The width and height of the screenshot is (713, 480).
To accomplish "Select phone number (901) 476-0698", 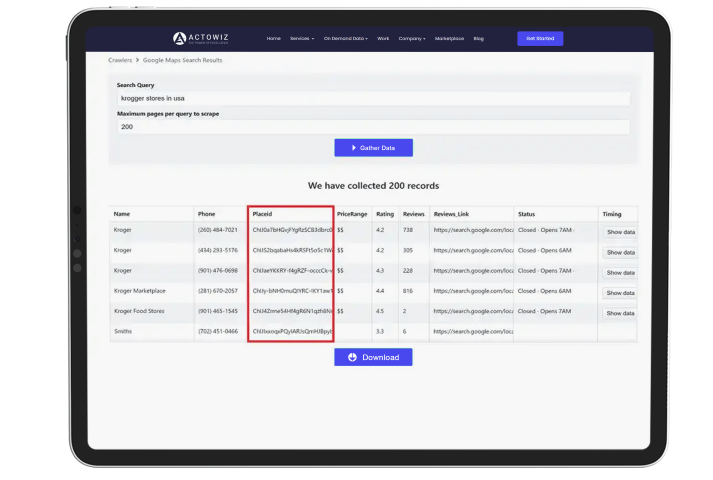I will click(218, 270).
